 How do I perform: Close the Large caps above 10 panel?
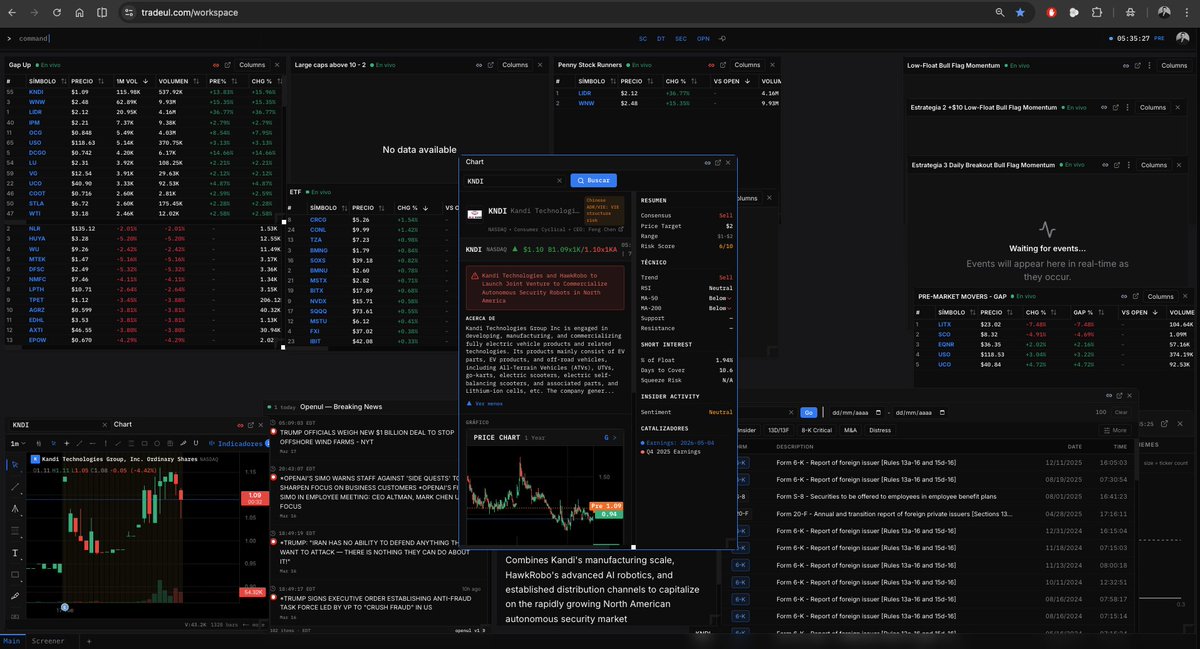(541, 65)
